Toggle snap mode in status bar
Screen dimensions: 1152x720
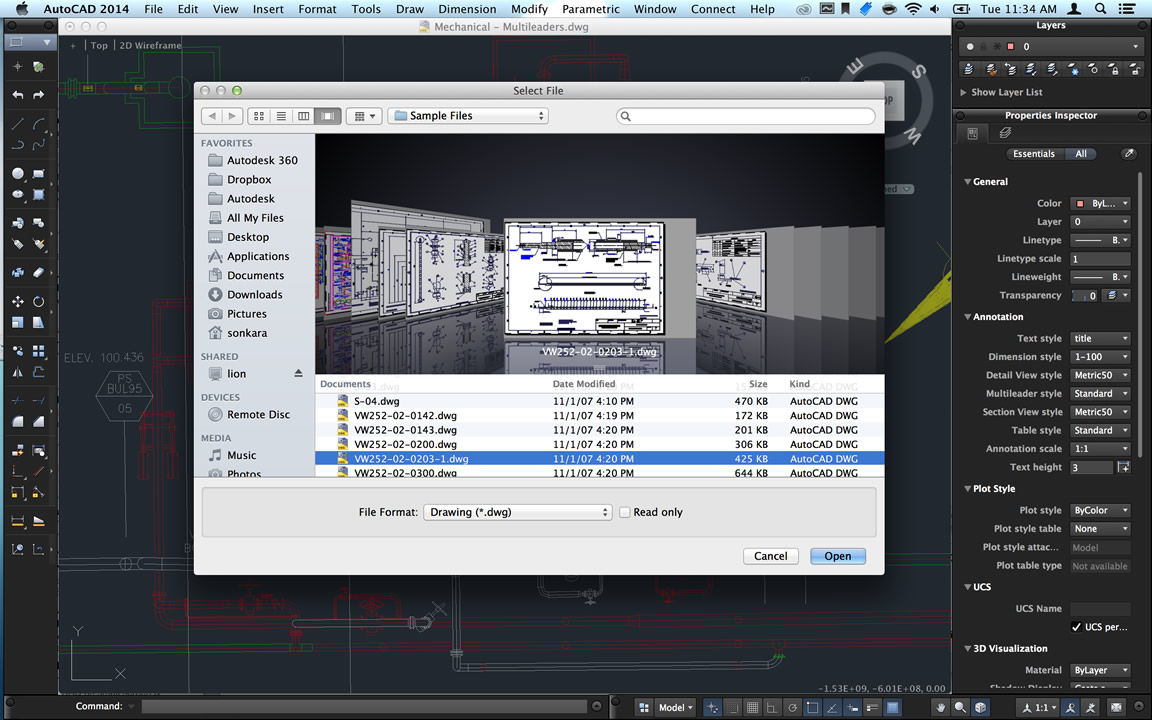pos(732,708)
